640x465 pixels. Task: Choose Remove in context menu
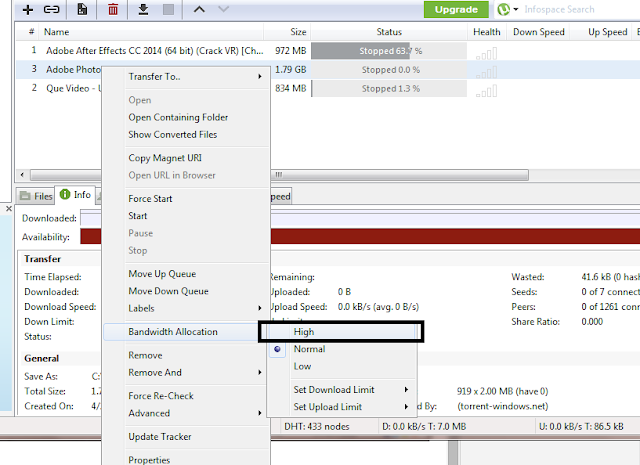(145, 355)
